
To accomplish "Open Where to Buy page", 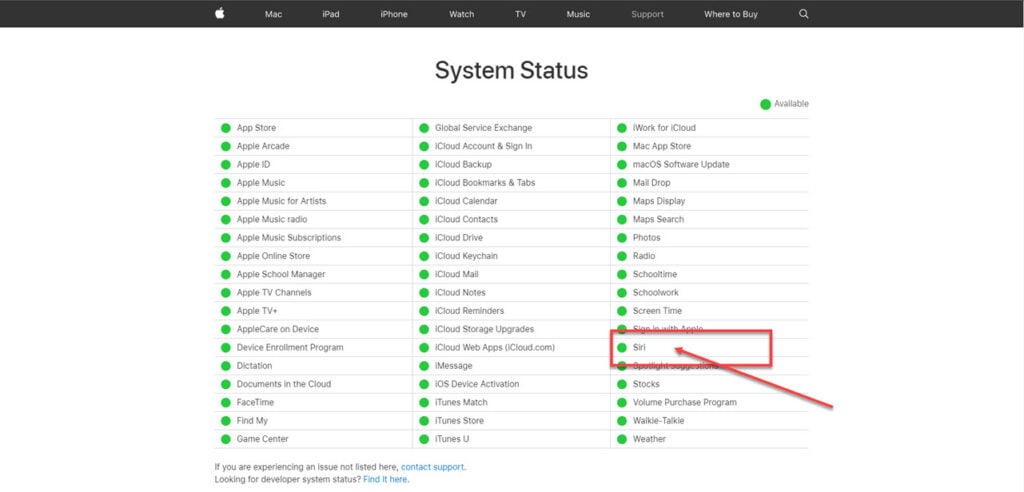I will click(x=731, y=14).
